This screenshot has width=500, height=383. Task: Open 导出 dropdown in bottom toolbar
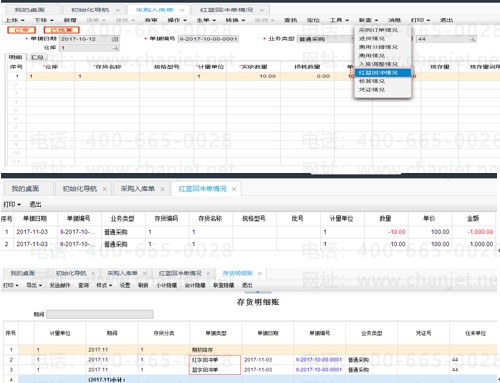tap(34, 285)
